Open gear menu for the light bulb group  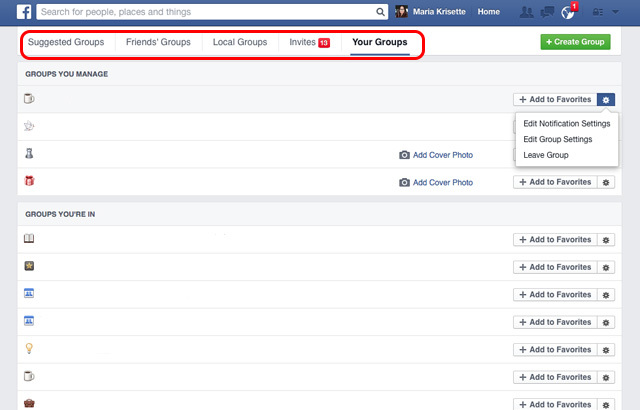606,350
